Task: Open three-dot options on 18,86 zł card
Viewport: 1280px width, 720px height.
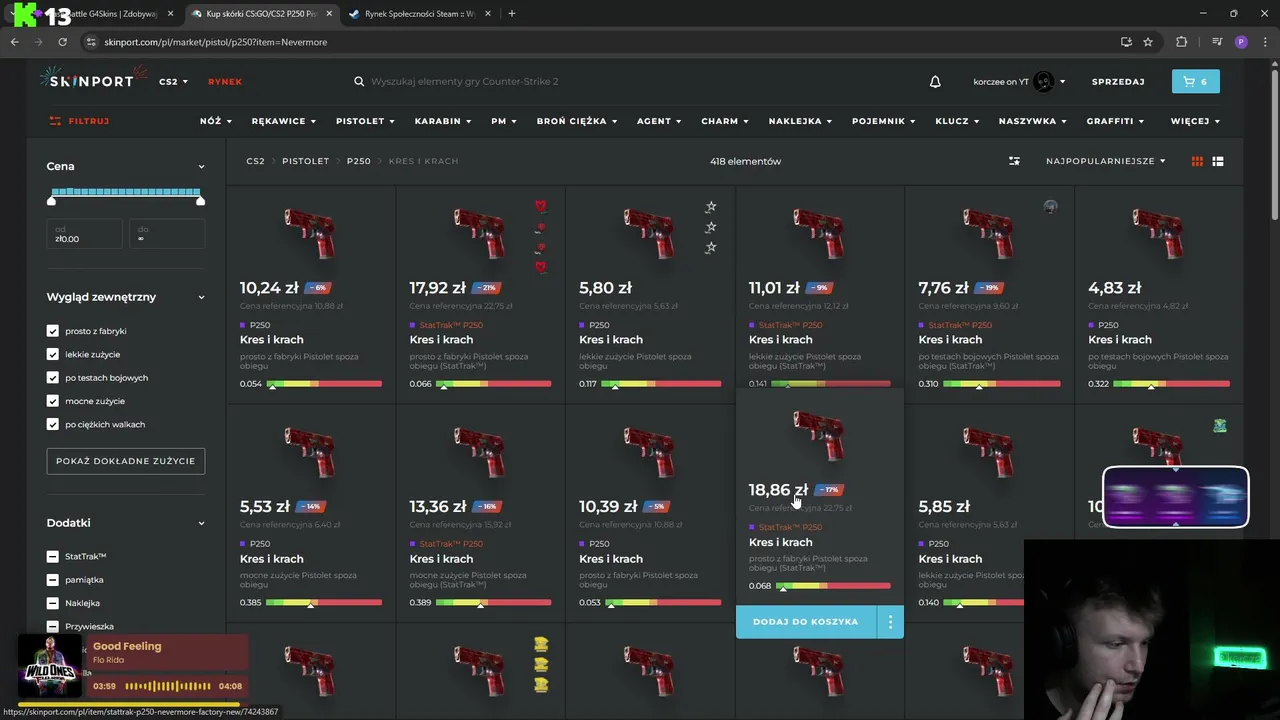Action: pyautogui.click(x=890, y=622)
